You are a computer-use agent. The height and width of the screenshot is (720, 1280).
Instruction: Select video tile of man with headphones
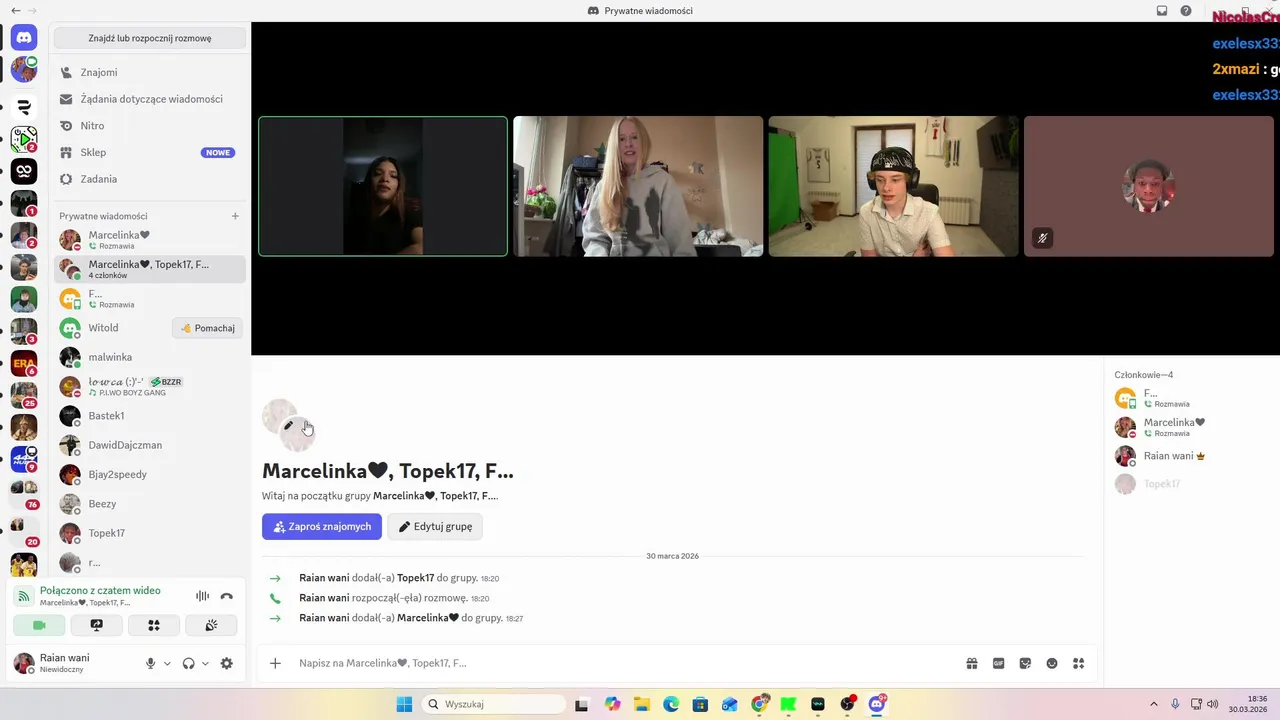(893, 186)
